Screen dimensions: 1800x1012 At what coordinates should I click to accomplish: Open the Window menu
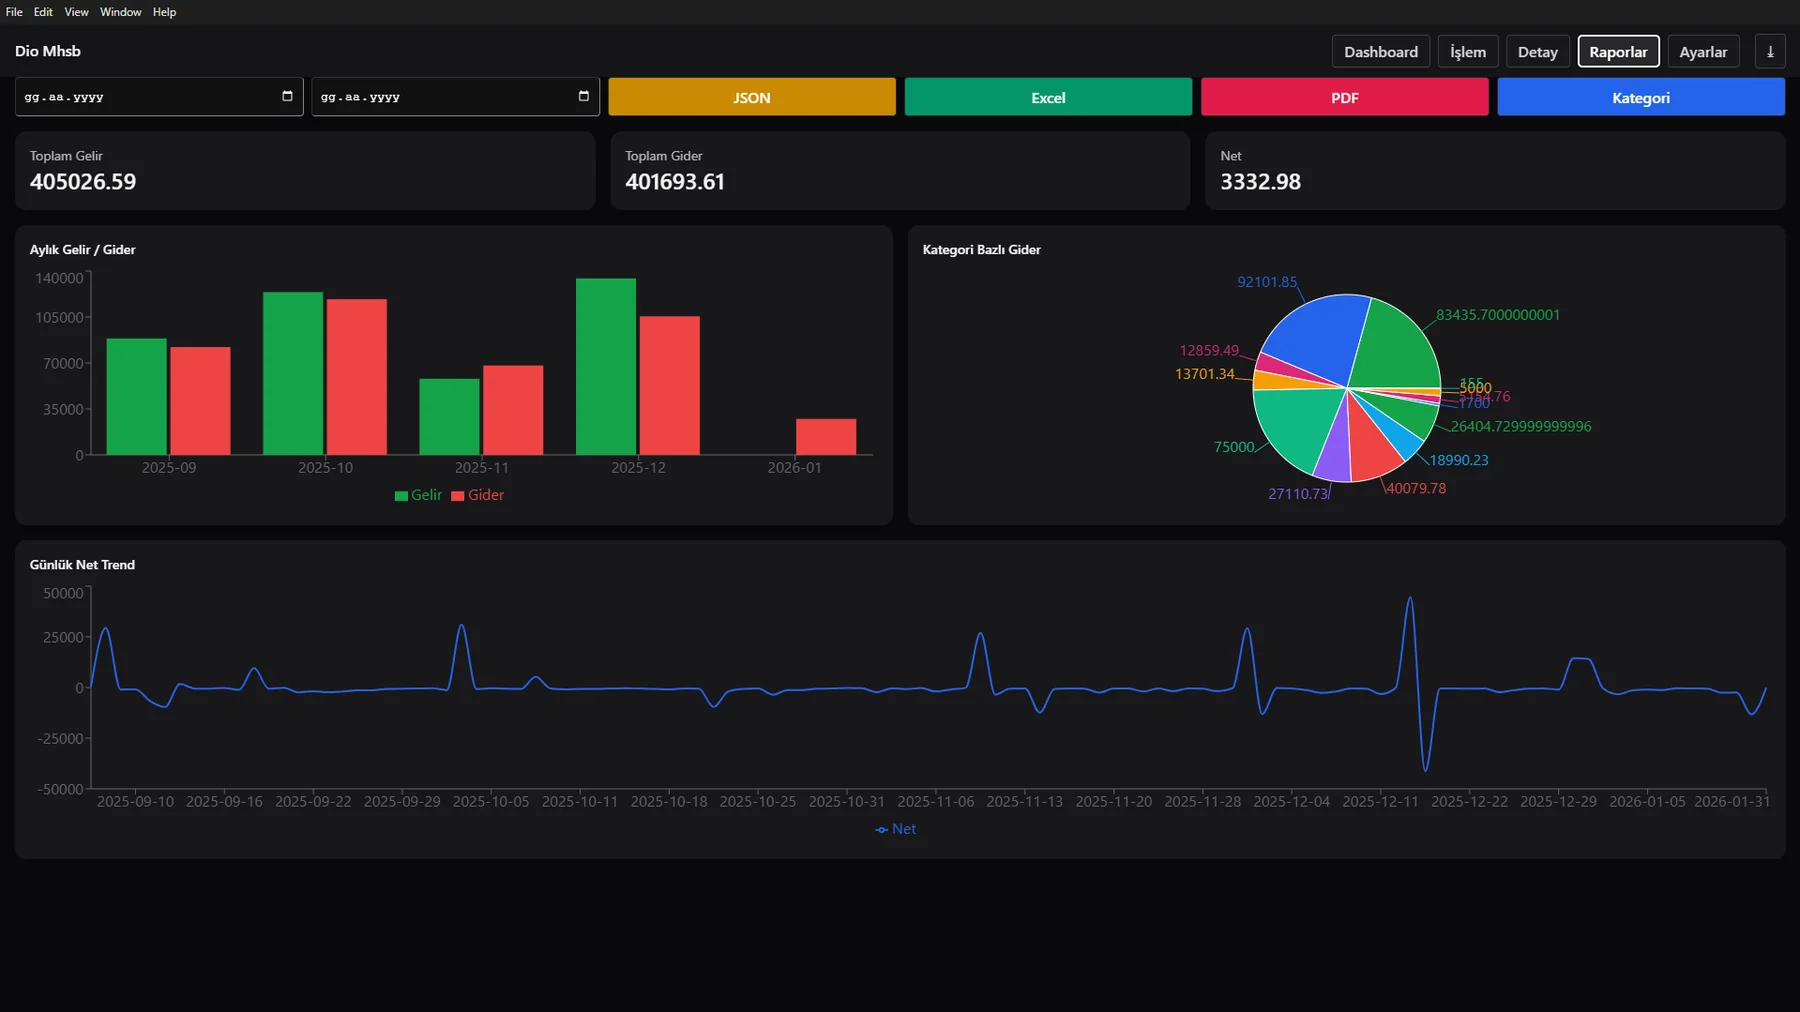(120, 12)
